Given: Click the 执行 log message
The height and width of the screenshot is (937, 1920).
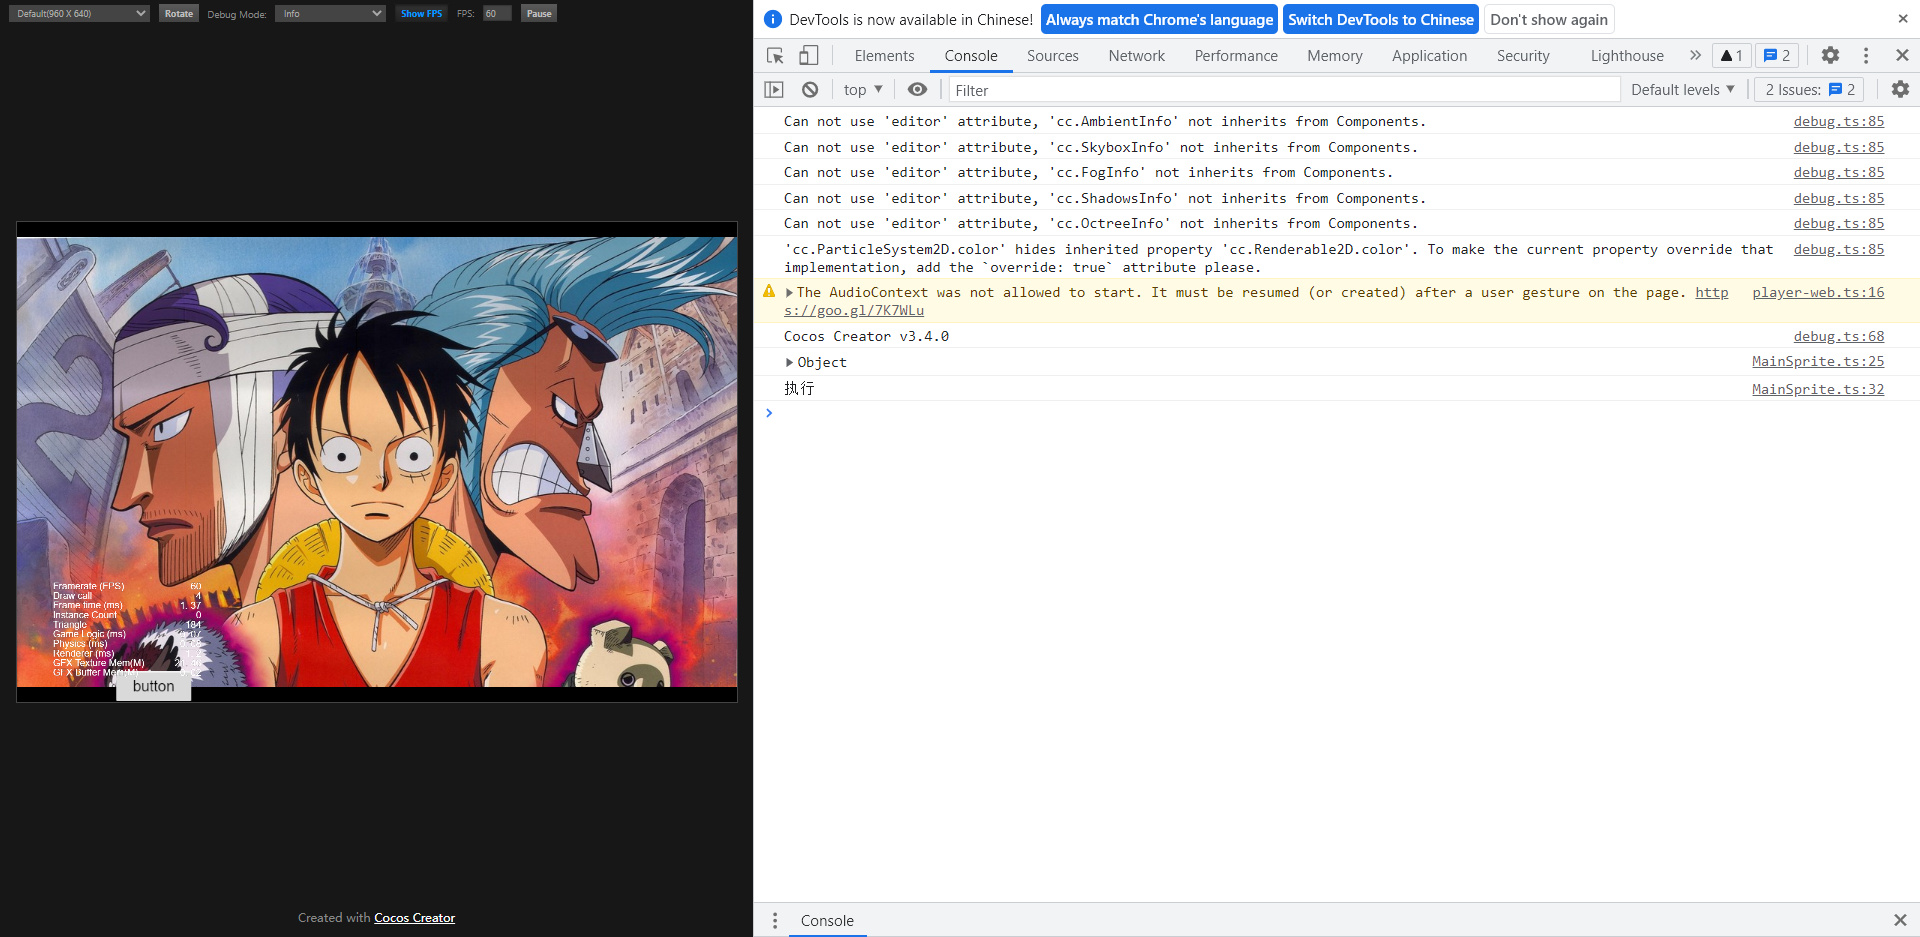Looking at the screenshot, I should click(x=799, y=388).
